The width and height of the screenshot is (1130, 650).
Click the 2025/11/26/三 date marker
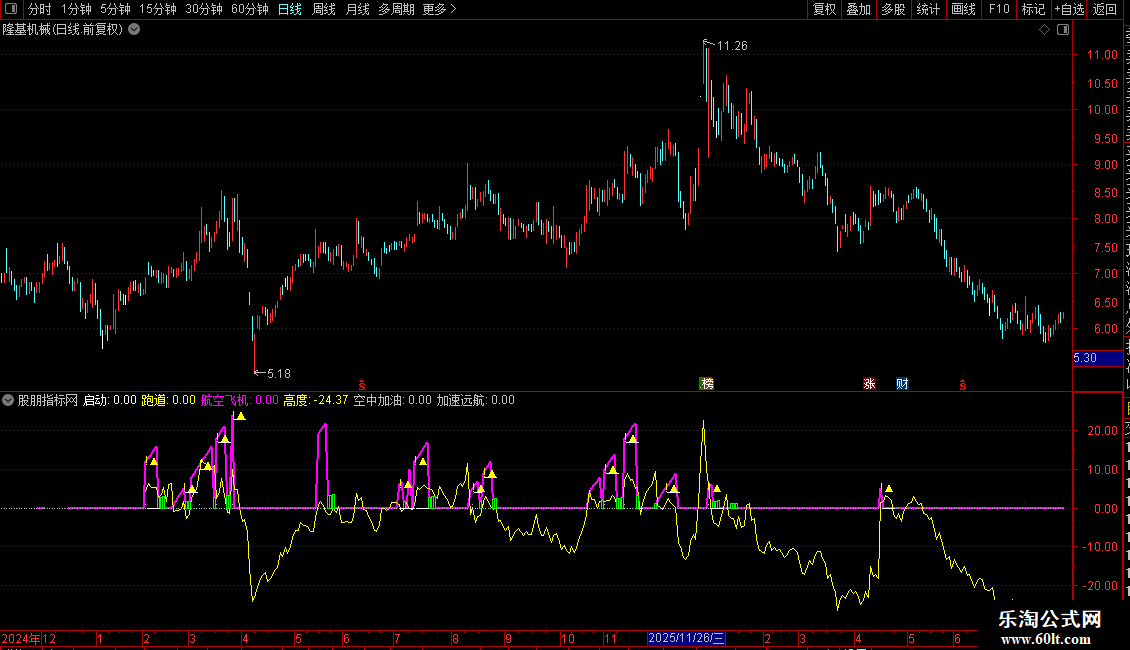pos(686,638)
